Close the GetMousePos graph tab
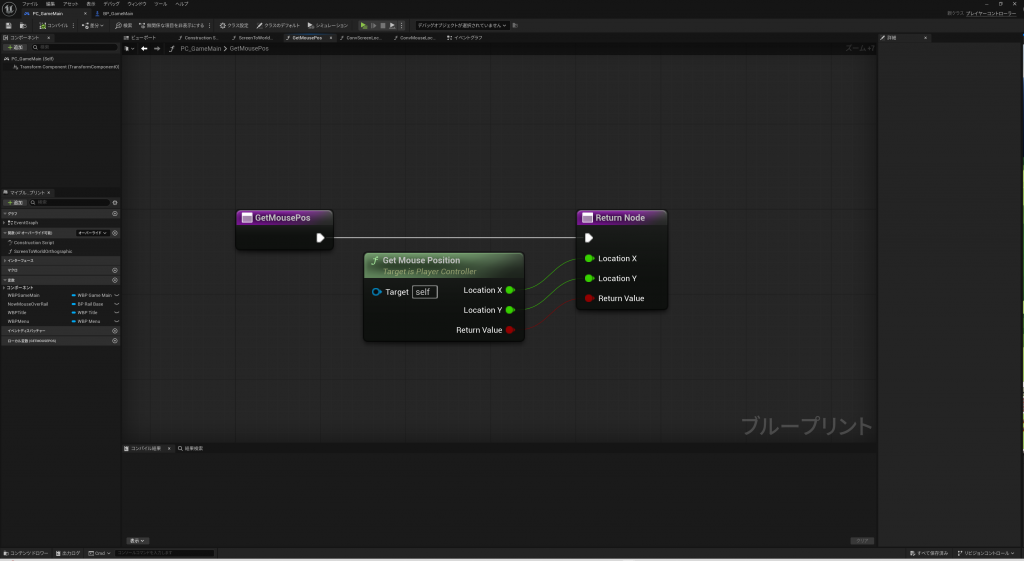Viewport: 1024px width, 561px height. pos(330,38)
